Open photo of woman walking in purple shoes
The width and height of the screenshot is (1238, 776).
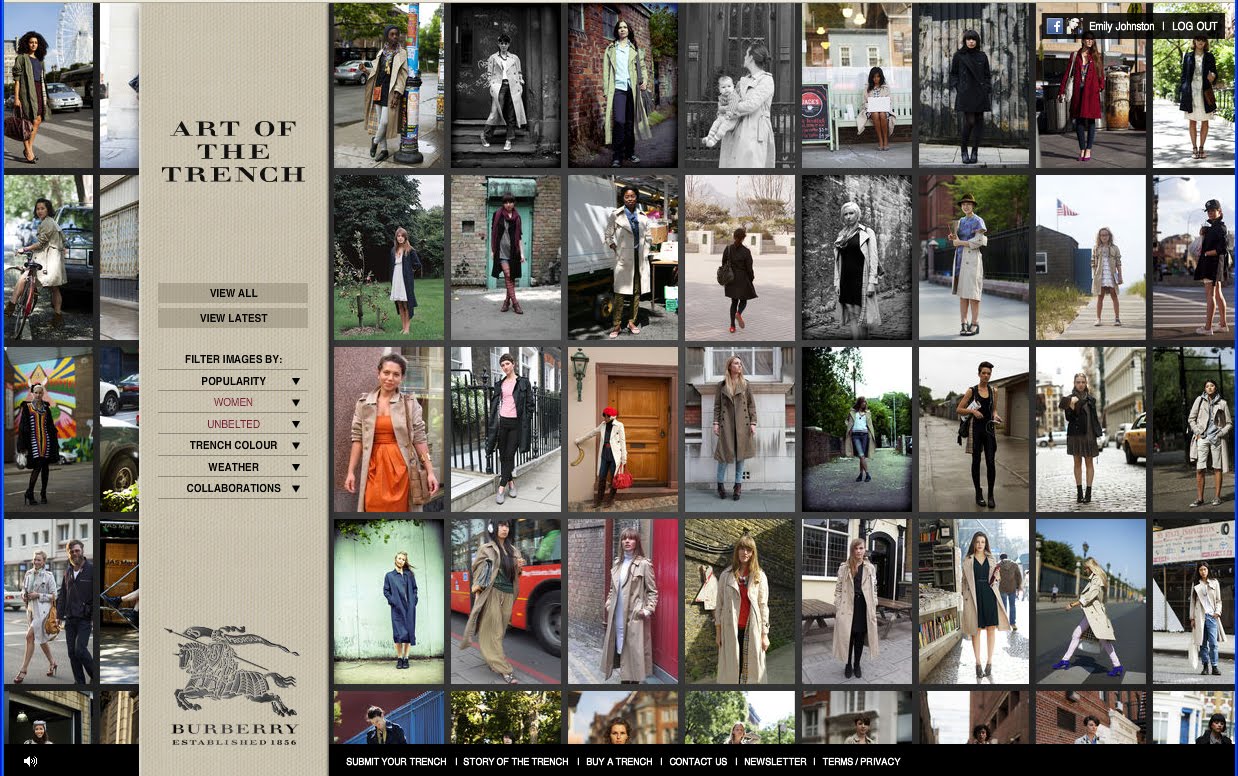click(1091, 601)
